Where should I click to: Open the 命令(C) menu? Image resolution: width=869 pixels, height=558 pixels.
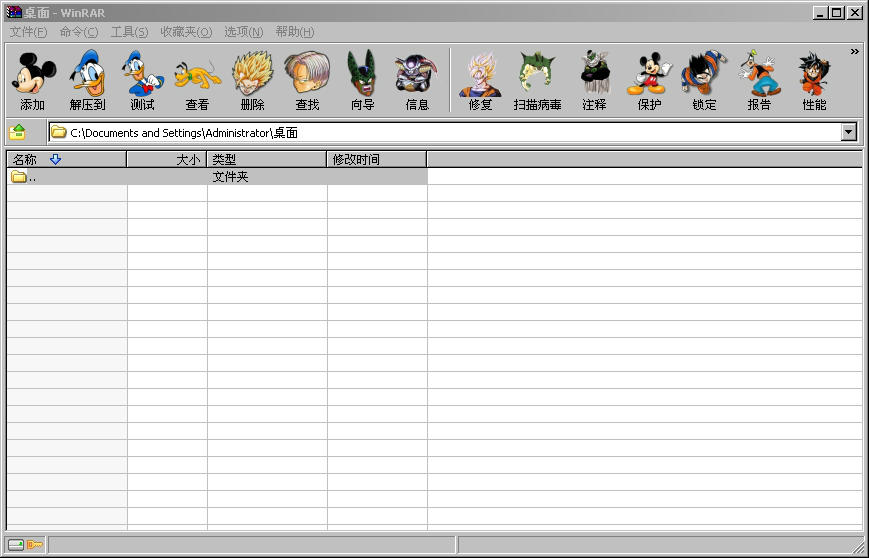(x=79, y=32)
